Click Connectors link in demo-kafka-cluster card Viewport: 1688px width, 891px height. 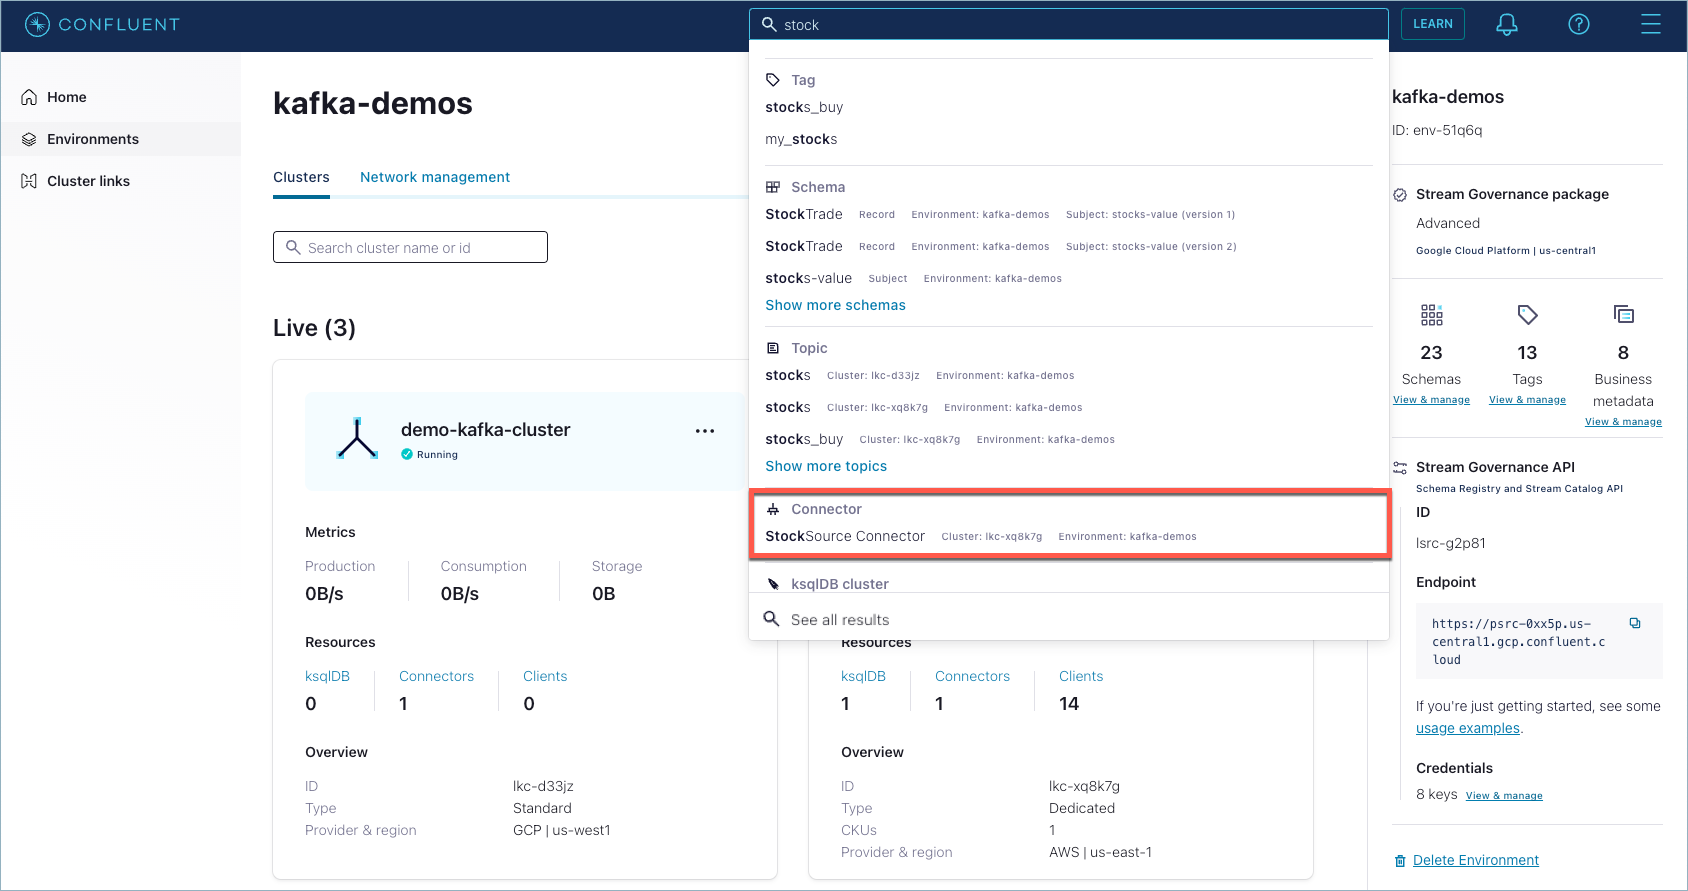click(x=436, y=676)
